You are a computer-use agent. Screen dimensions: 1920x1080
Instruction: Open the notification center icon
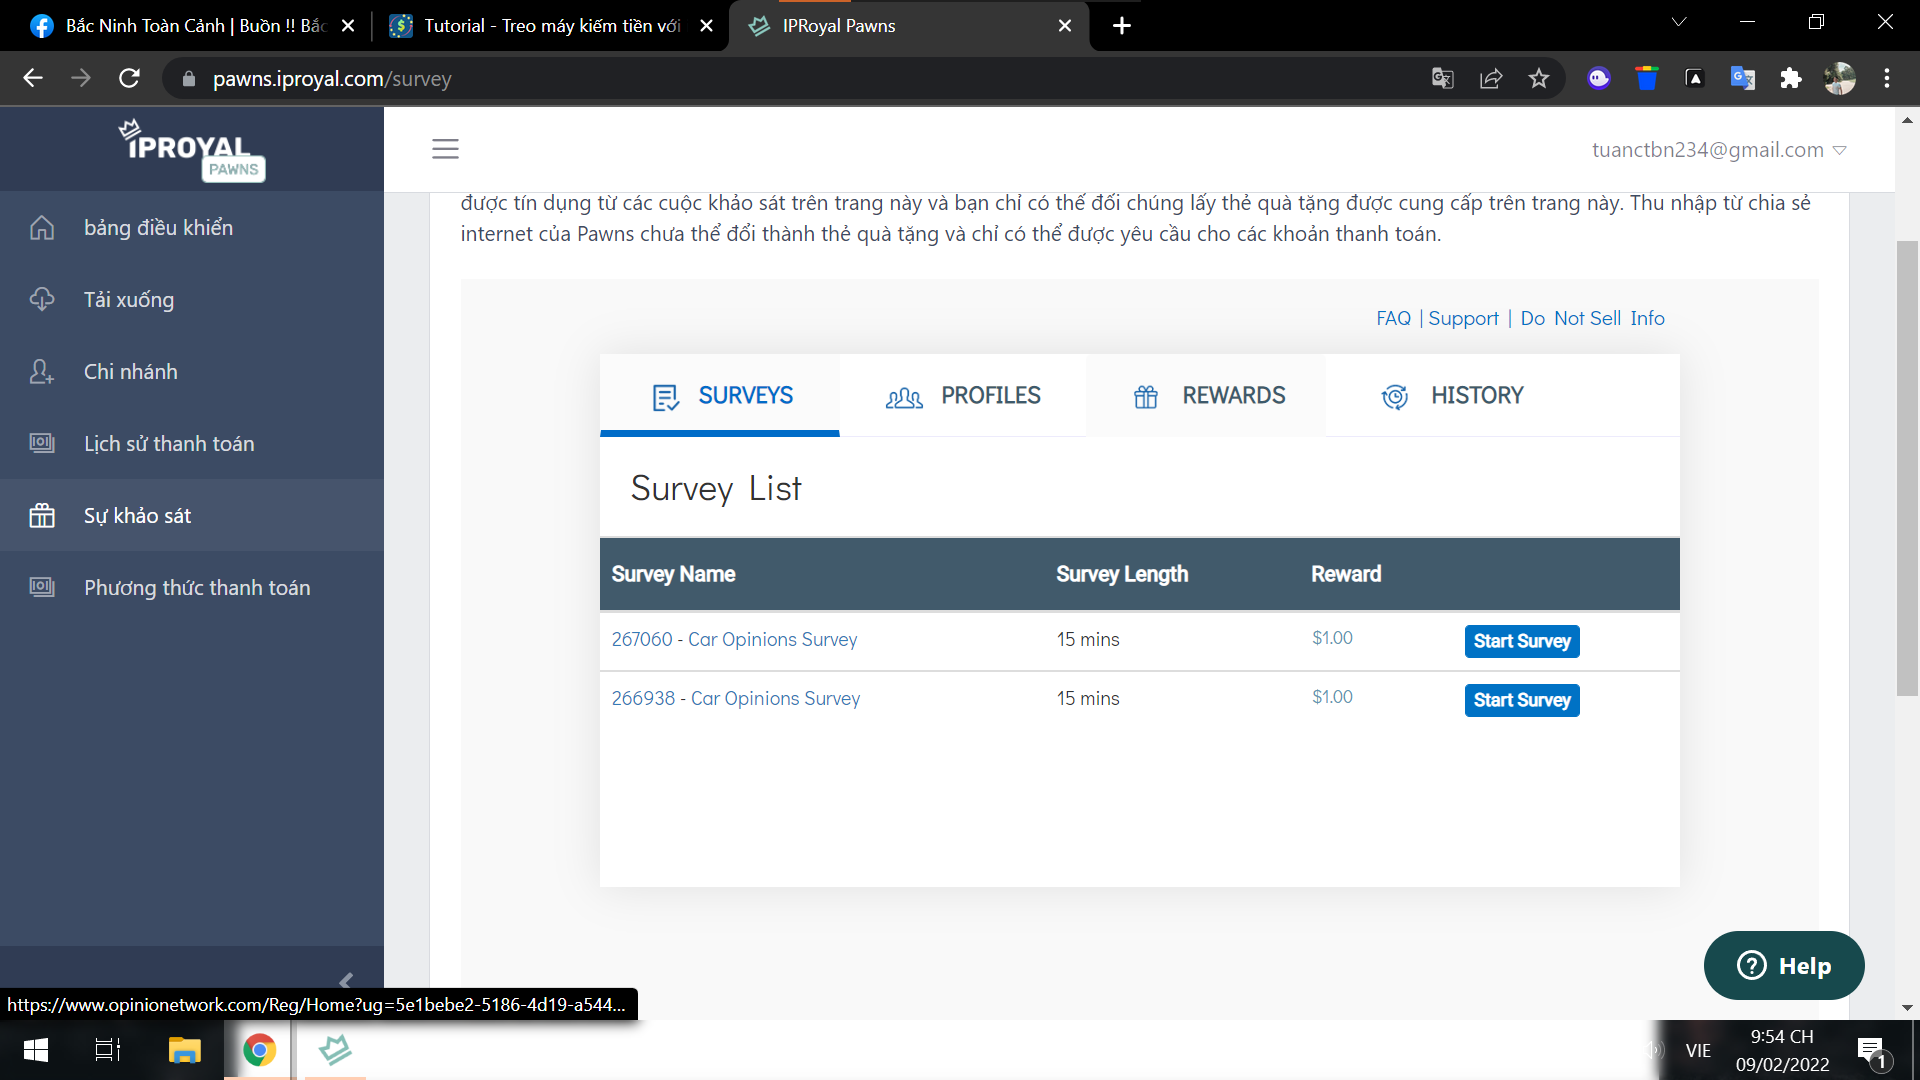1871,1051
